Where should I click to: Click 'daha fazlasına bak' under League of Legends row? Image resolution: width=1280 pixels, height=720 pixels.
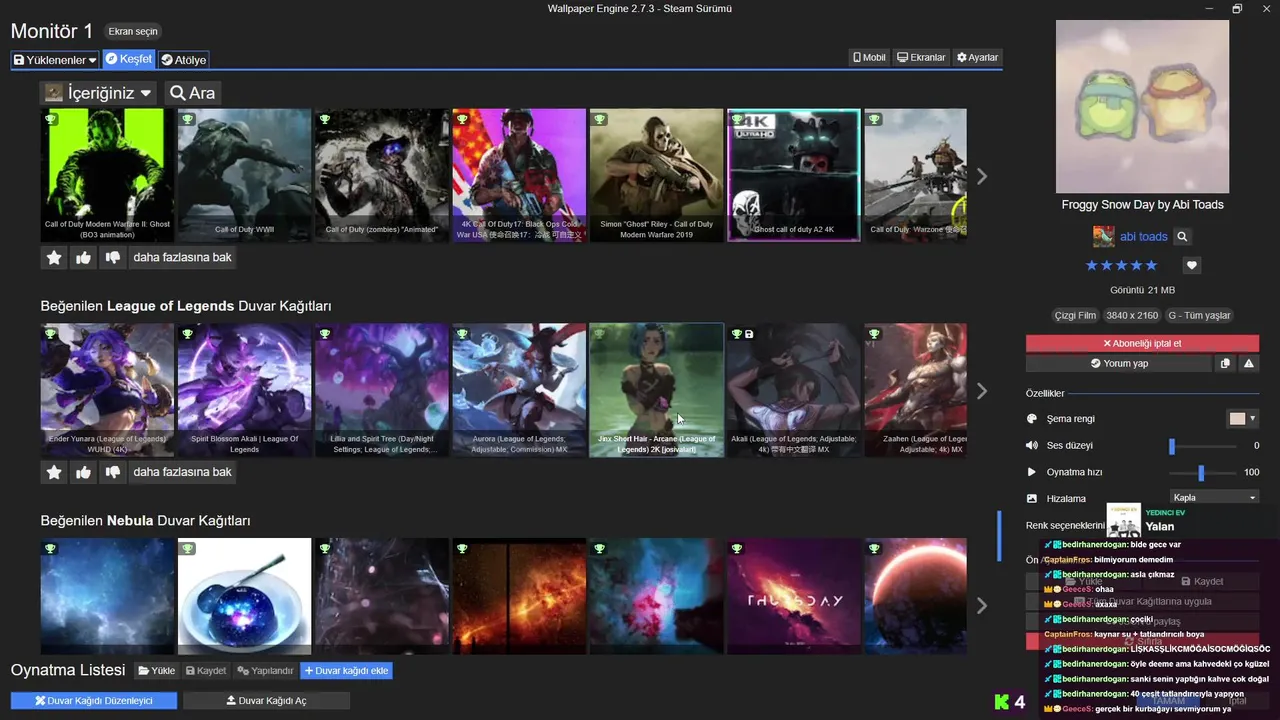pos(183,472)
